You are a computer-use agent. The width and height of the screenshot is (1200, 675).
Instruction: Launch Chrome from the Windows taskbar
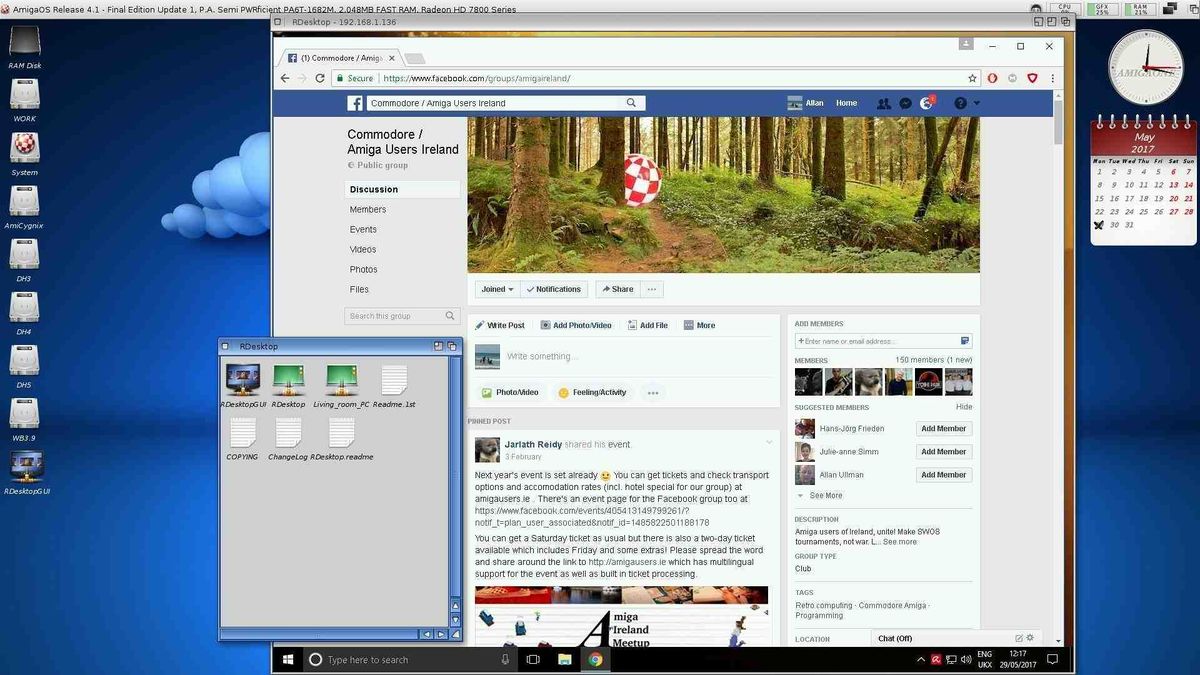coord(595,660)
